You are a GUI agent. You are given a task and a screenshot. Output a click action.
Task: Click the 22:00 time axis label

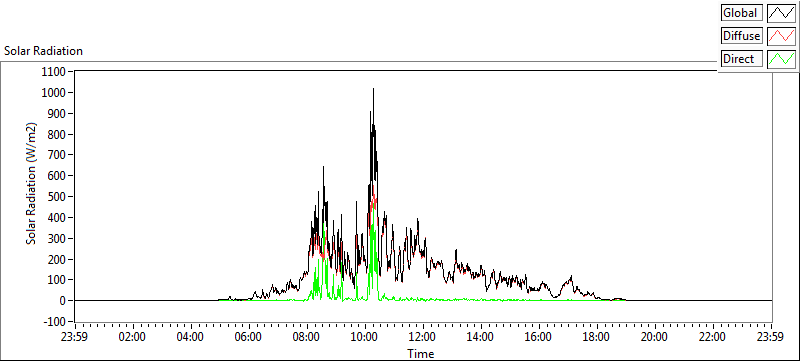click(713, 337)
